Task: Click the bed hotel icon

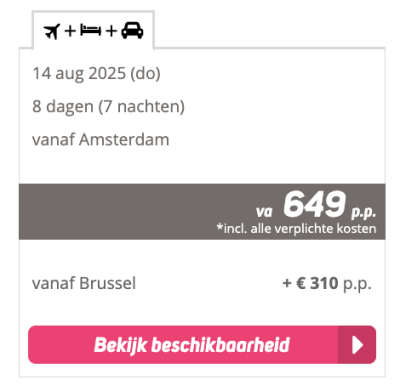Action: click(90, 30)
